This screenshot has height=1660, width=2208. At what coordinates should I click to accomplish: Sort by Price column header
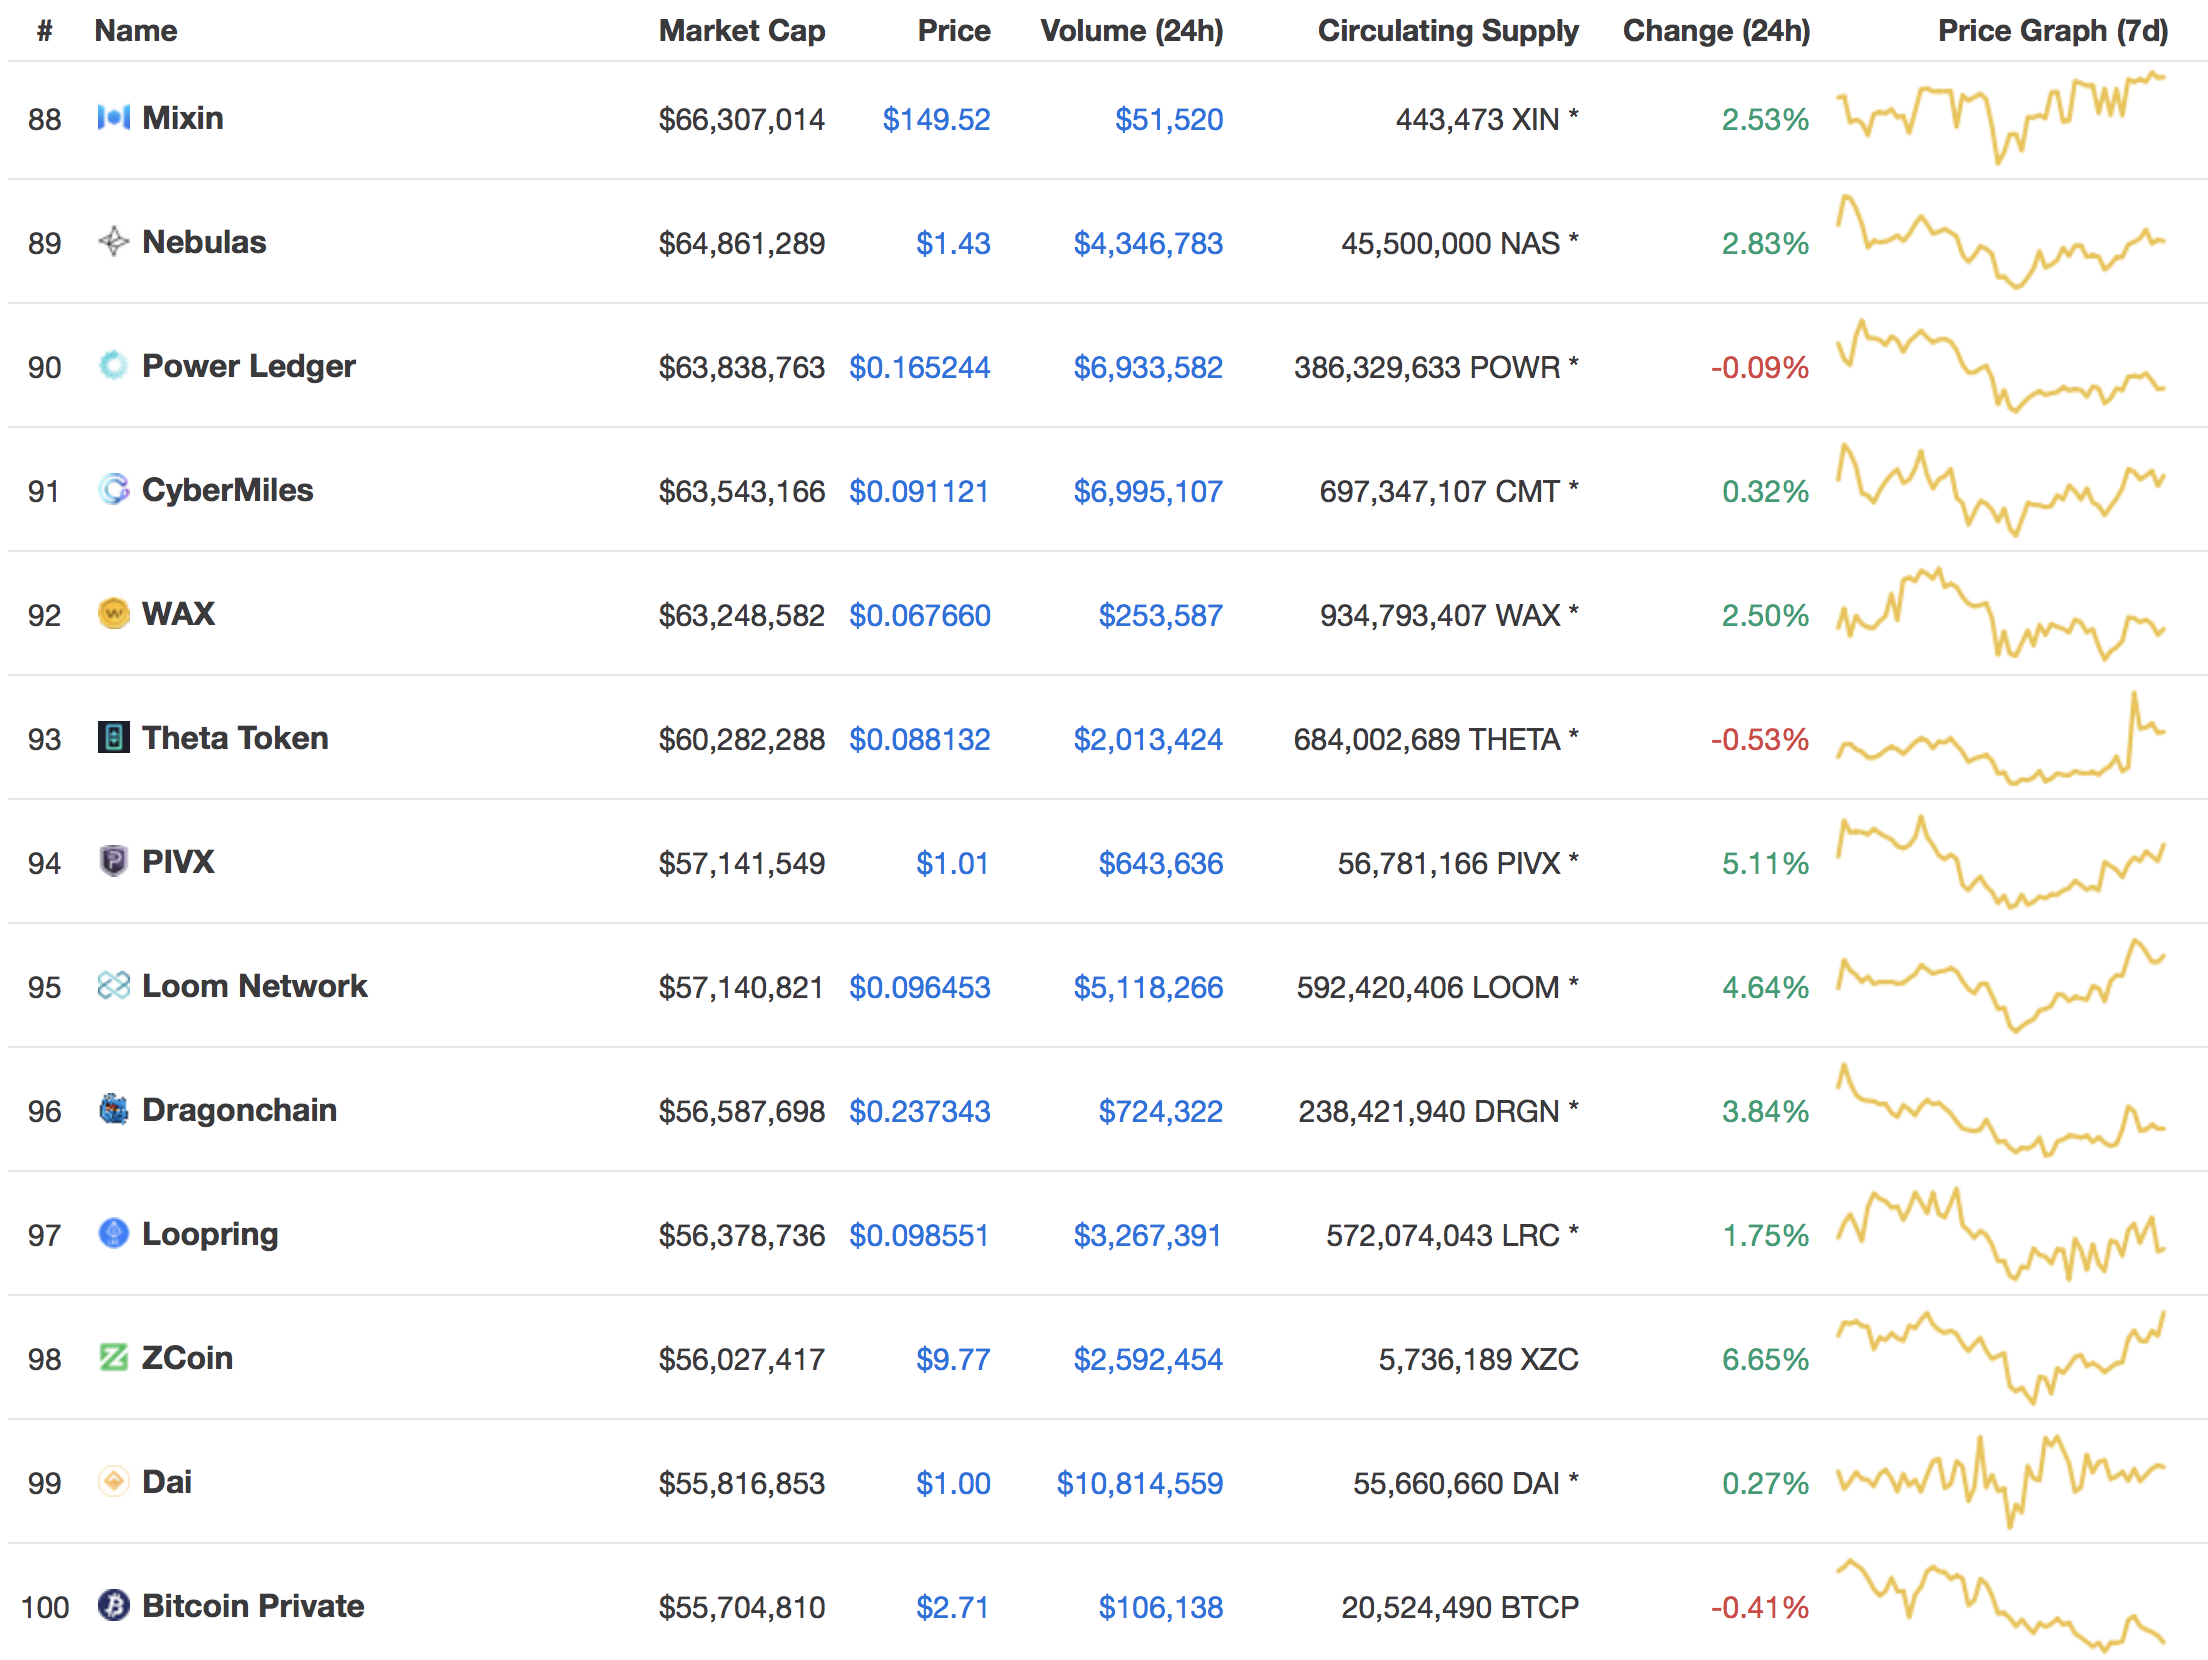(x=954, y=31)
